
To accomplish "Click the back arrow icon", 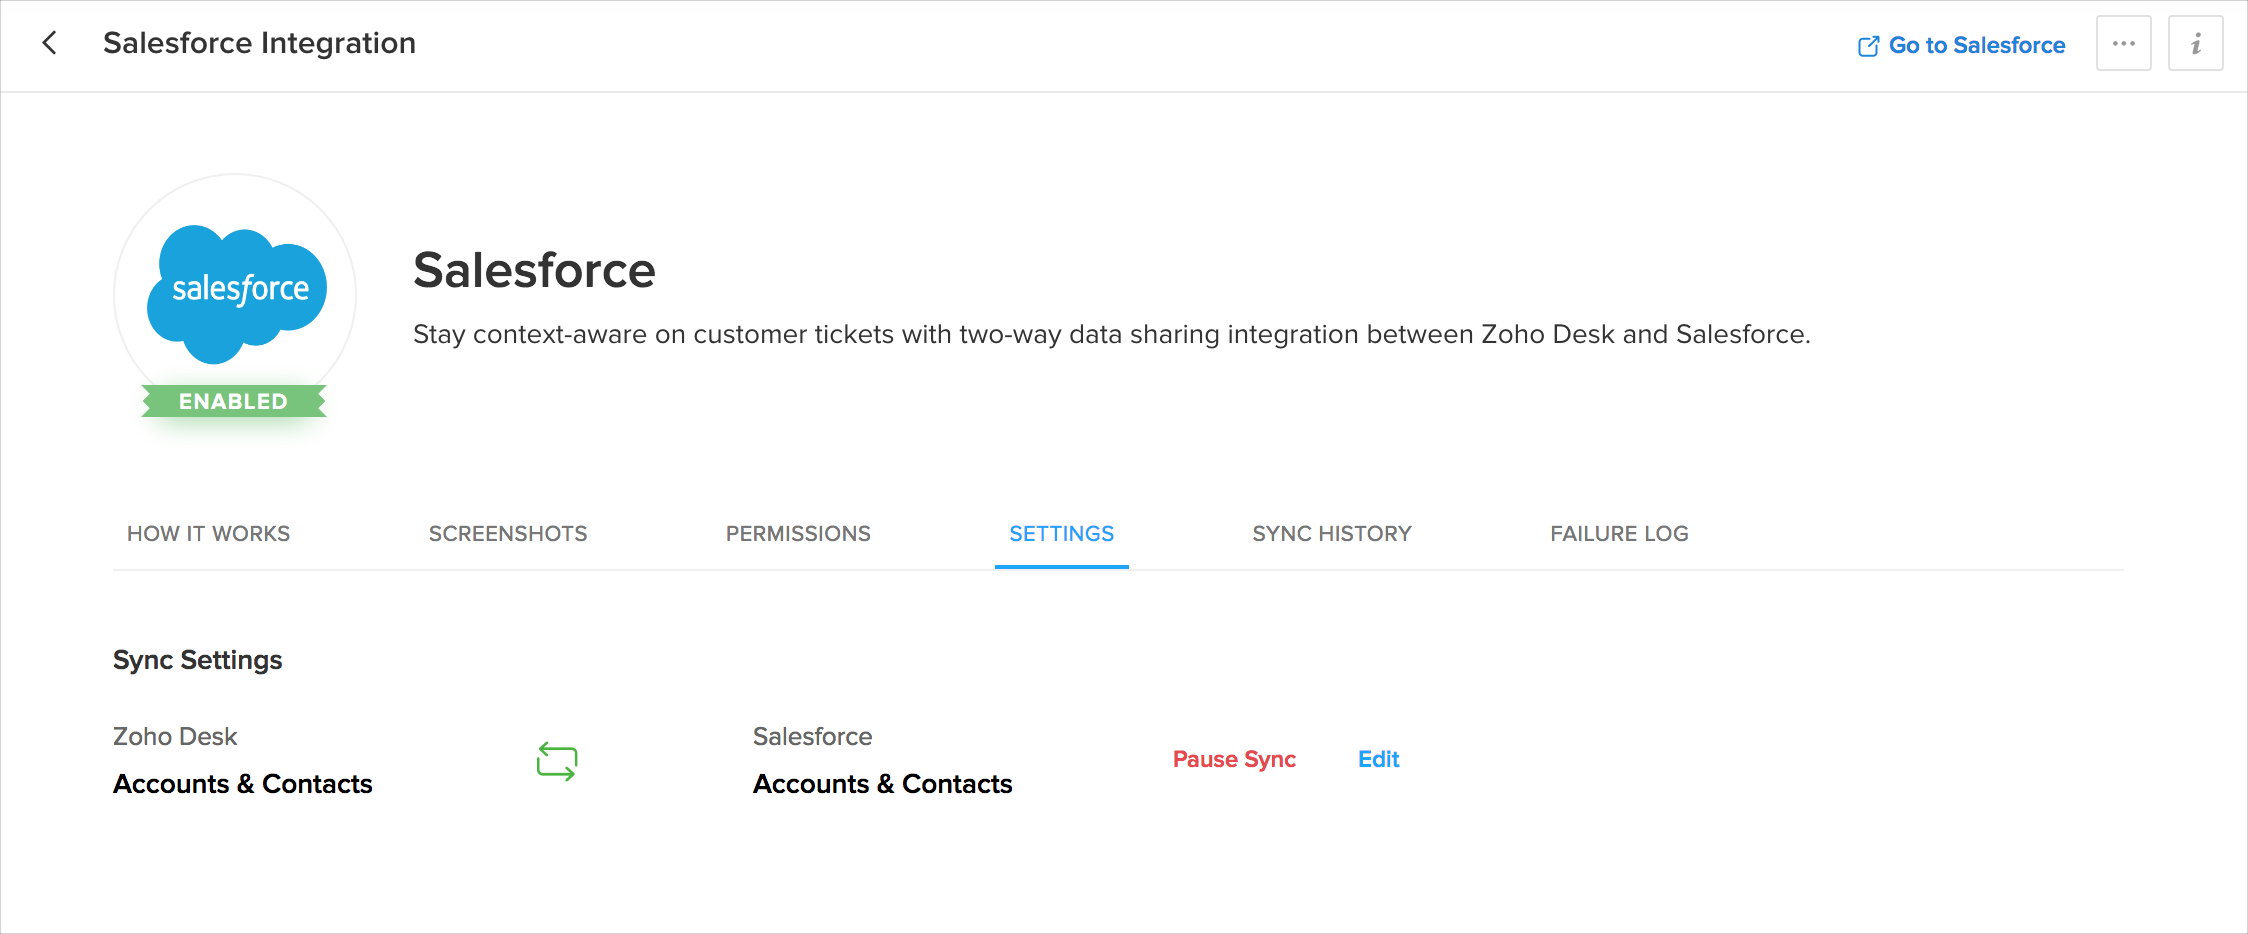I will (x=50, y=43).
